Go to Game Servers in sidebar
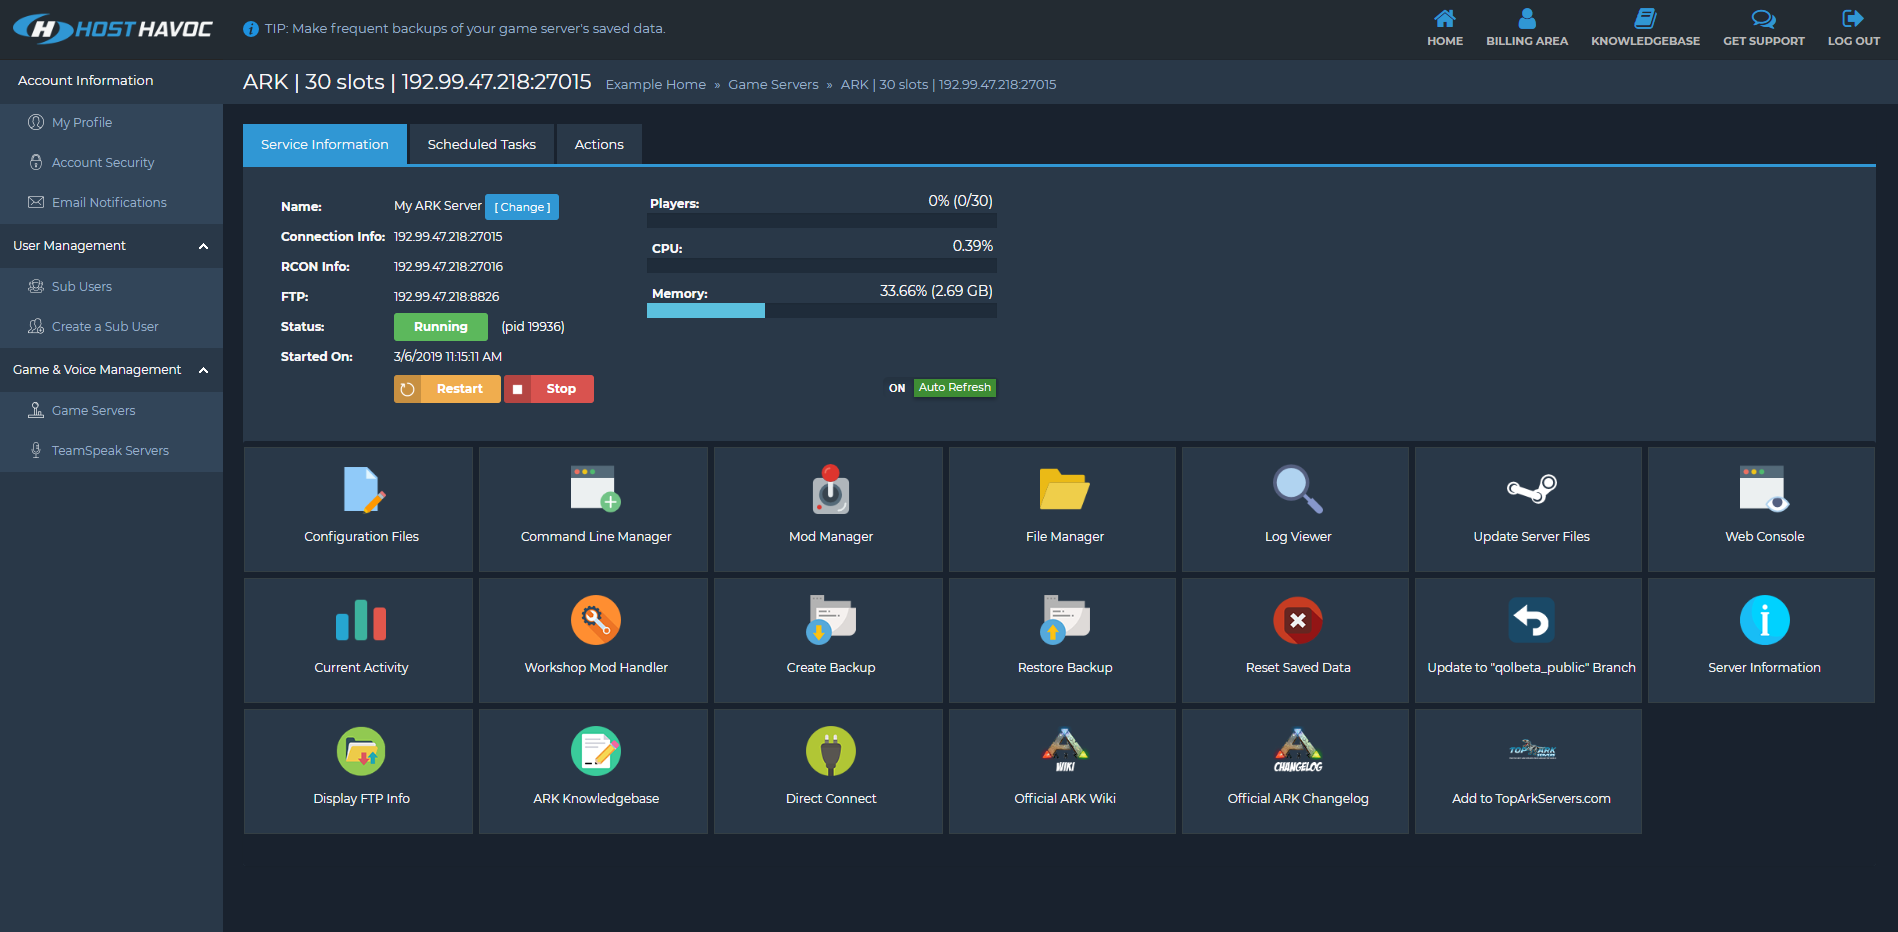1898x932 pixels. [93, 411]
